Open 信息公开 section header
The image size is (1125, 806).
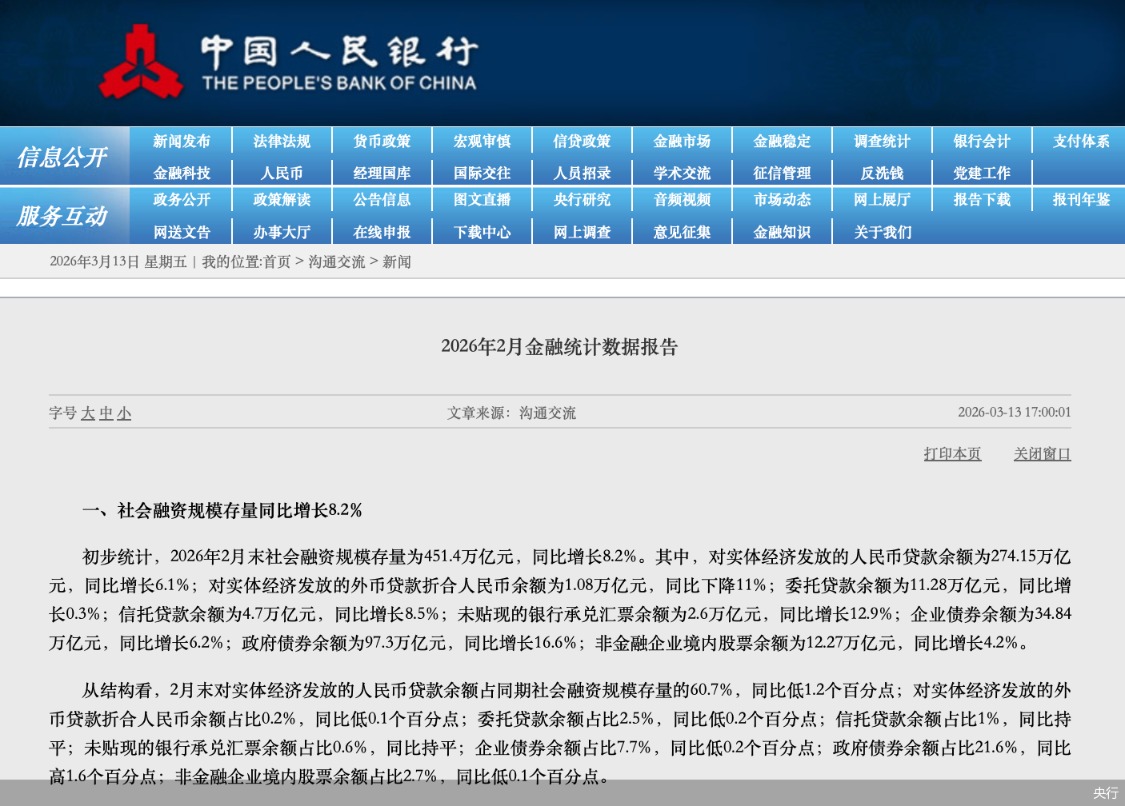pos(63,156)
